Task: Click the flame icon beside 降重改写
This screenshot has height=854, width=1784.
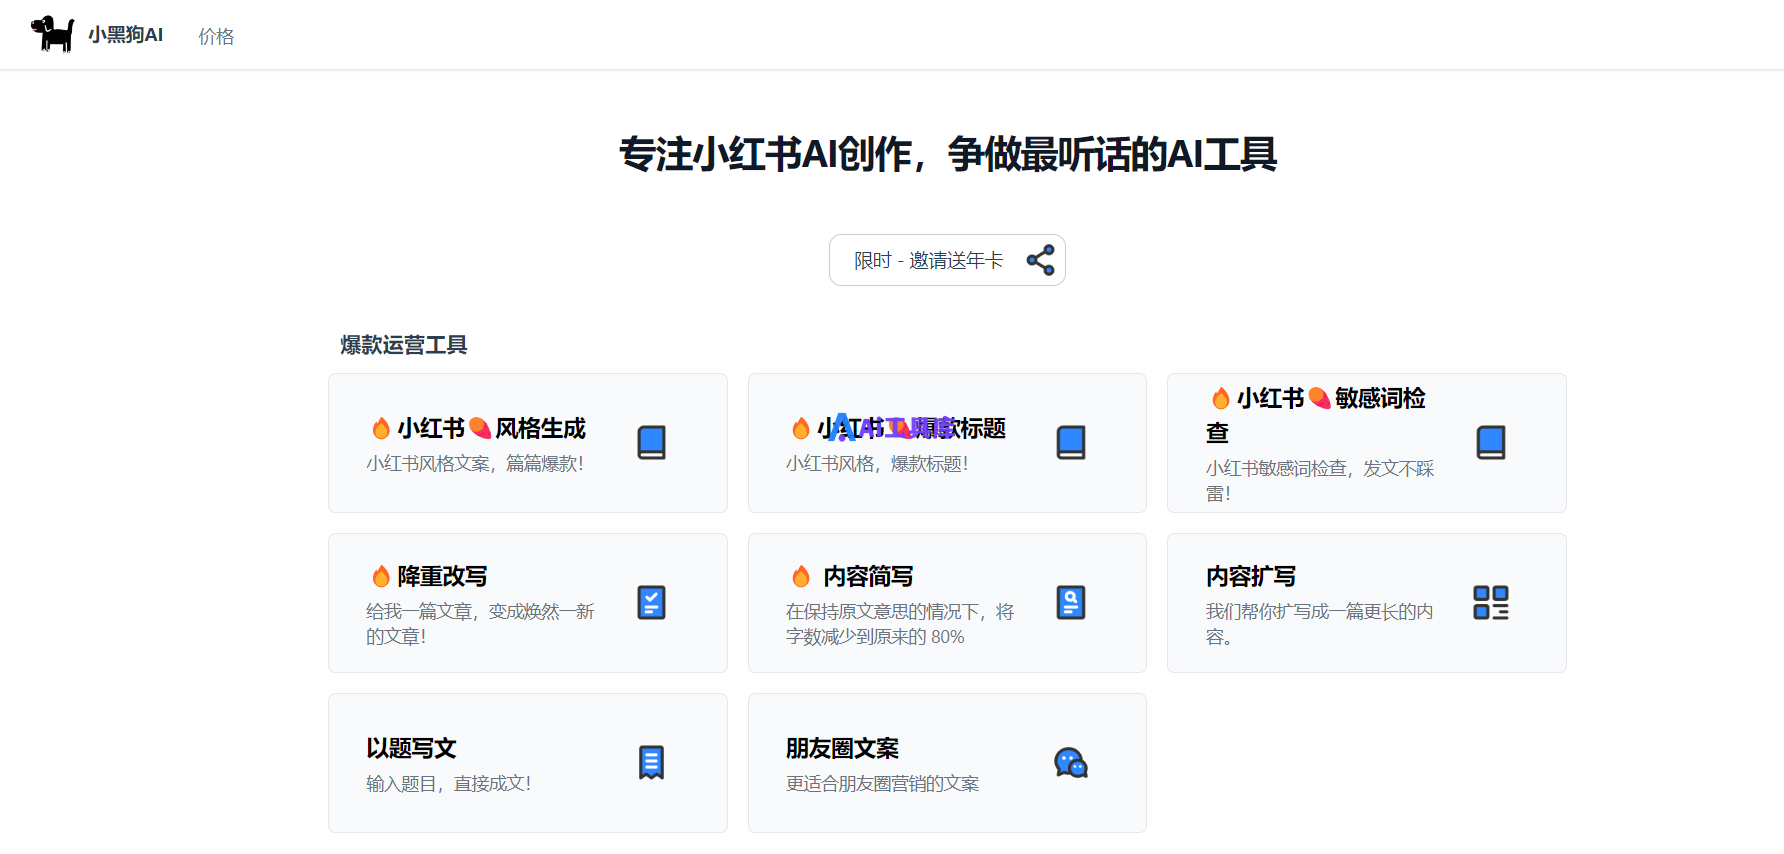Action: [x=381, y=577]
